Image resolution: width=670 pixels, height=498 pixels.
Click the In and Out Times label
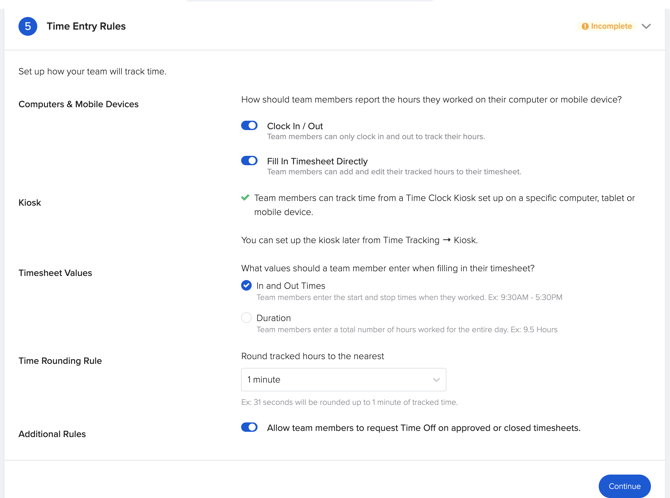(290, 286)
